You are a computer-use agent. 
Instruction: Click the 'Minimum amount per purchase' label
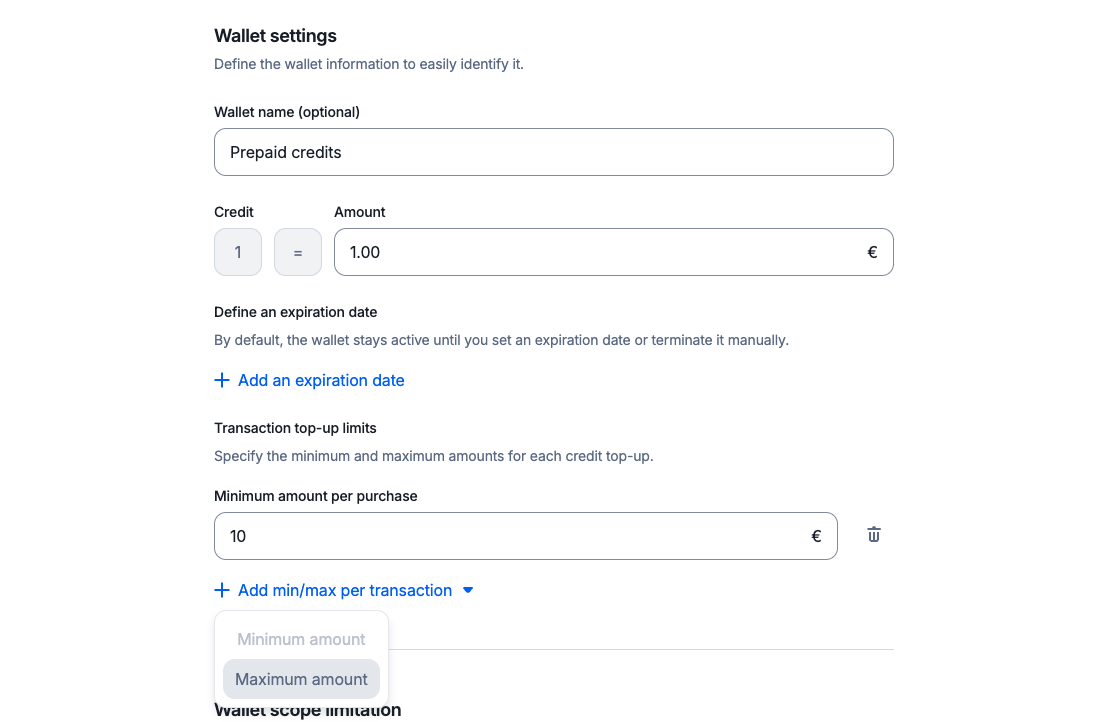[x=315, y=496]
